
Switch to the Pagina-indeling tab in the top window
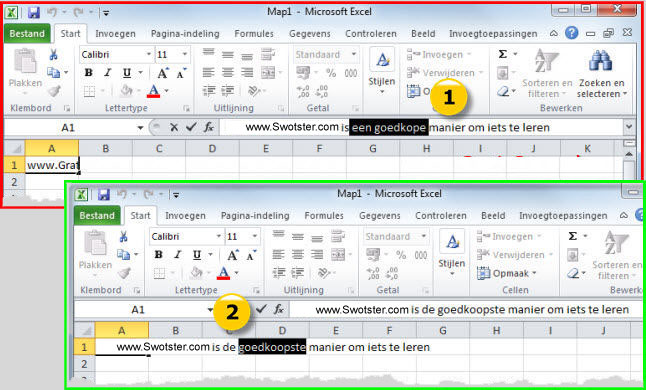click(x=185, y=34)
